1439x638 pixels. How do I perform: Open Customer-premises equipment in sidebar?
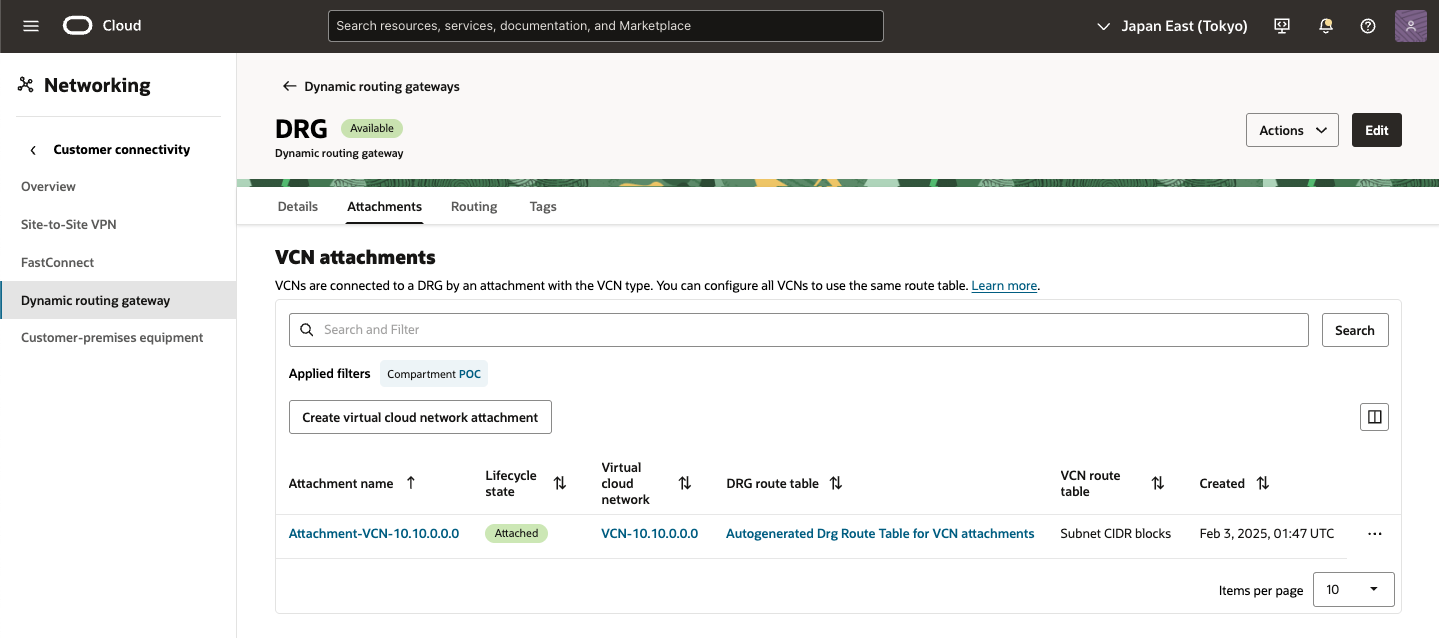point(112,338)
